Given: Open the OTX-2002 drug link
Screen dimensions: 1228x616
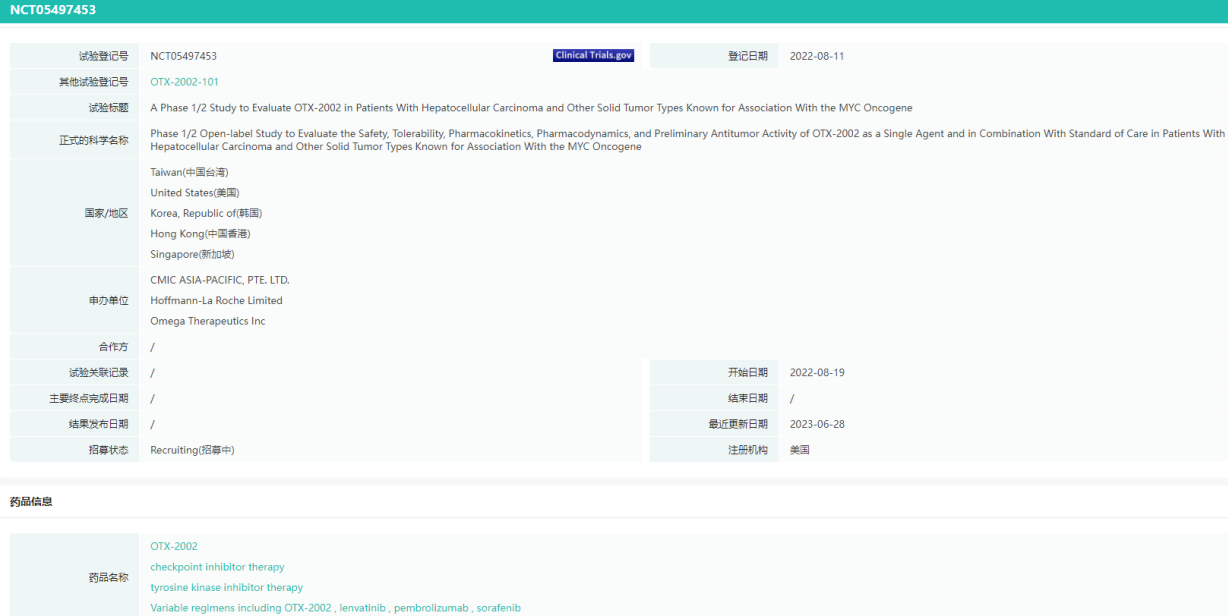Looking at the screenshot, I should coord(174,546).
